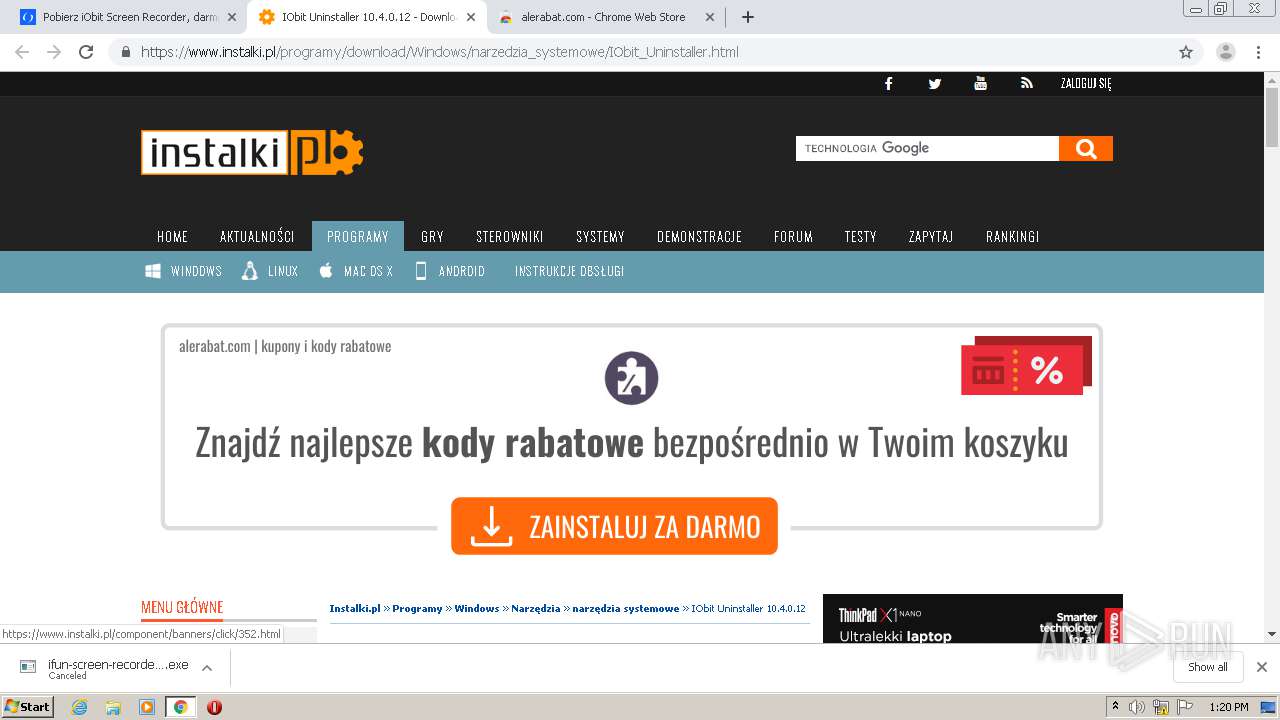The width and height of the screenshot is (1280, 720).
Task: Expand ifun-screen-recorder download options chevron
Action: coord(207,667)
